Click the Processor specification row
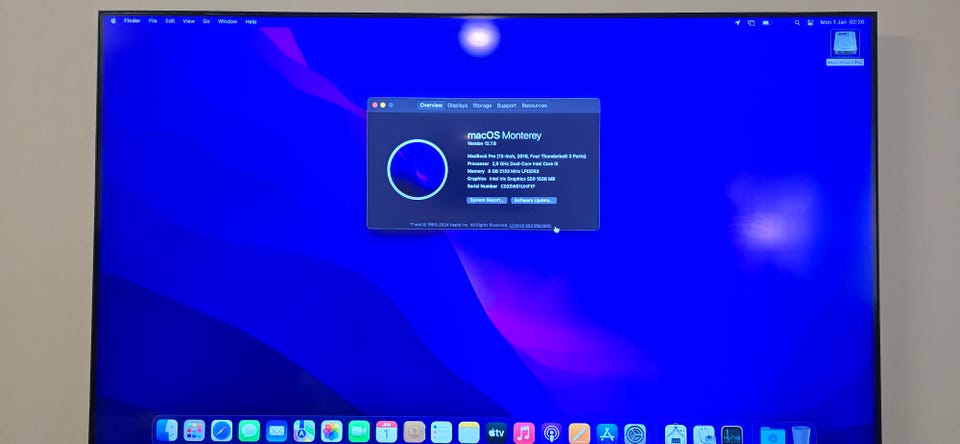Screen dimensions: 960x444 [x=512, y=164]
